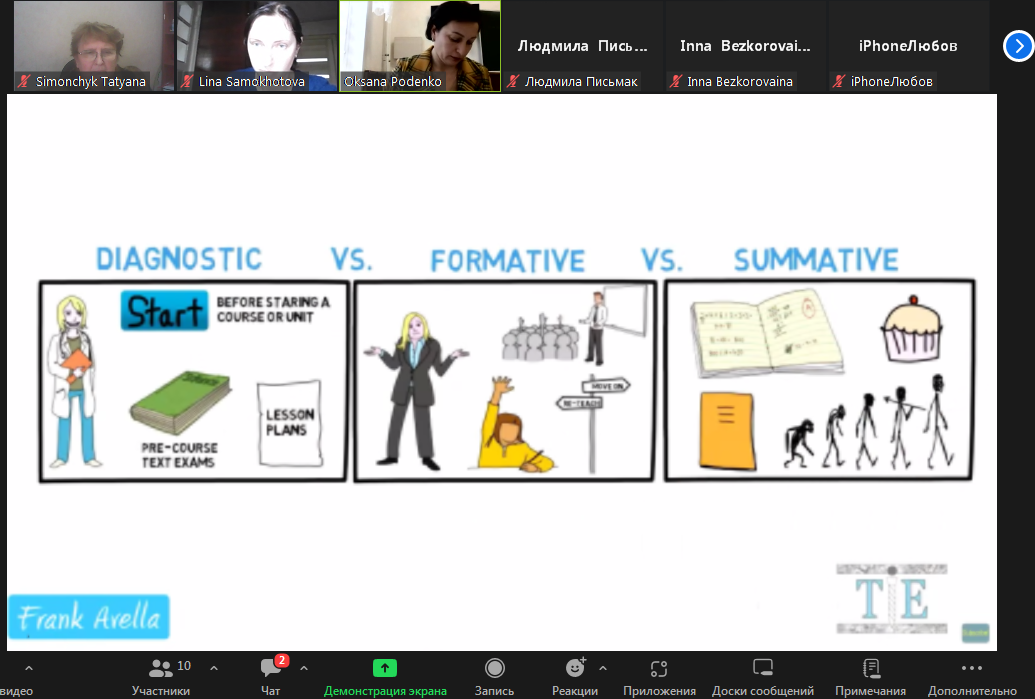The height and width of the screenshot is (699, 1035).
Task: Open the Участники participants panel
Action: tap(160, 675)
